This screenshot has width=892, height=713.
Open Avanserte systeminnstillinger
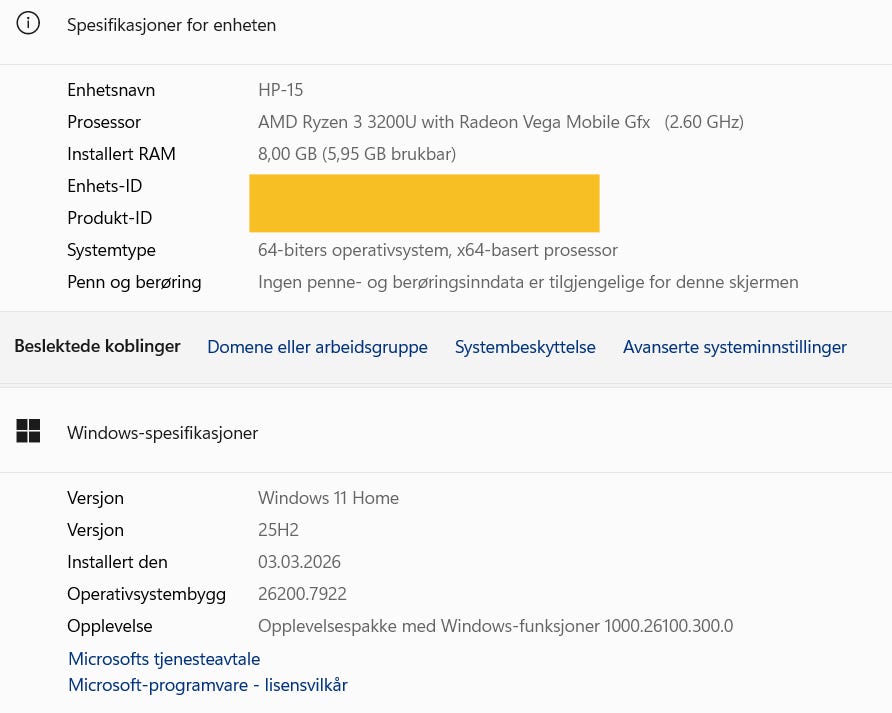(734, 347)
